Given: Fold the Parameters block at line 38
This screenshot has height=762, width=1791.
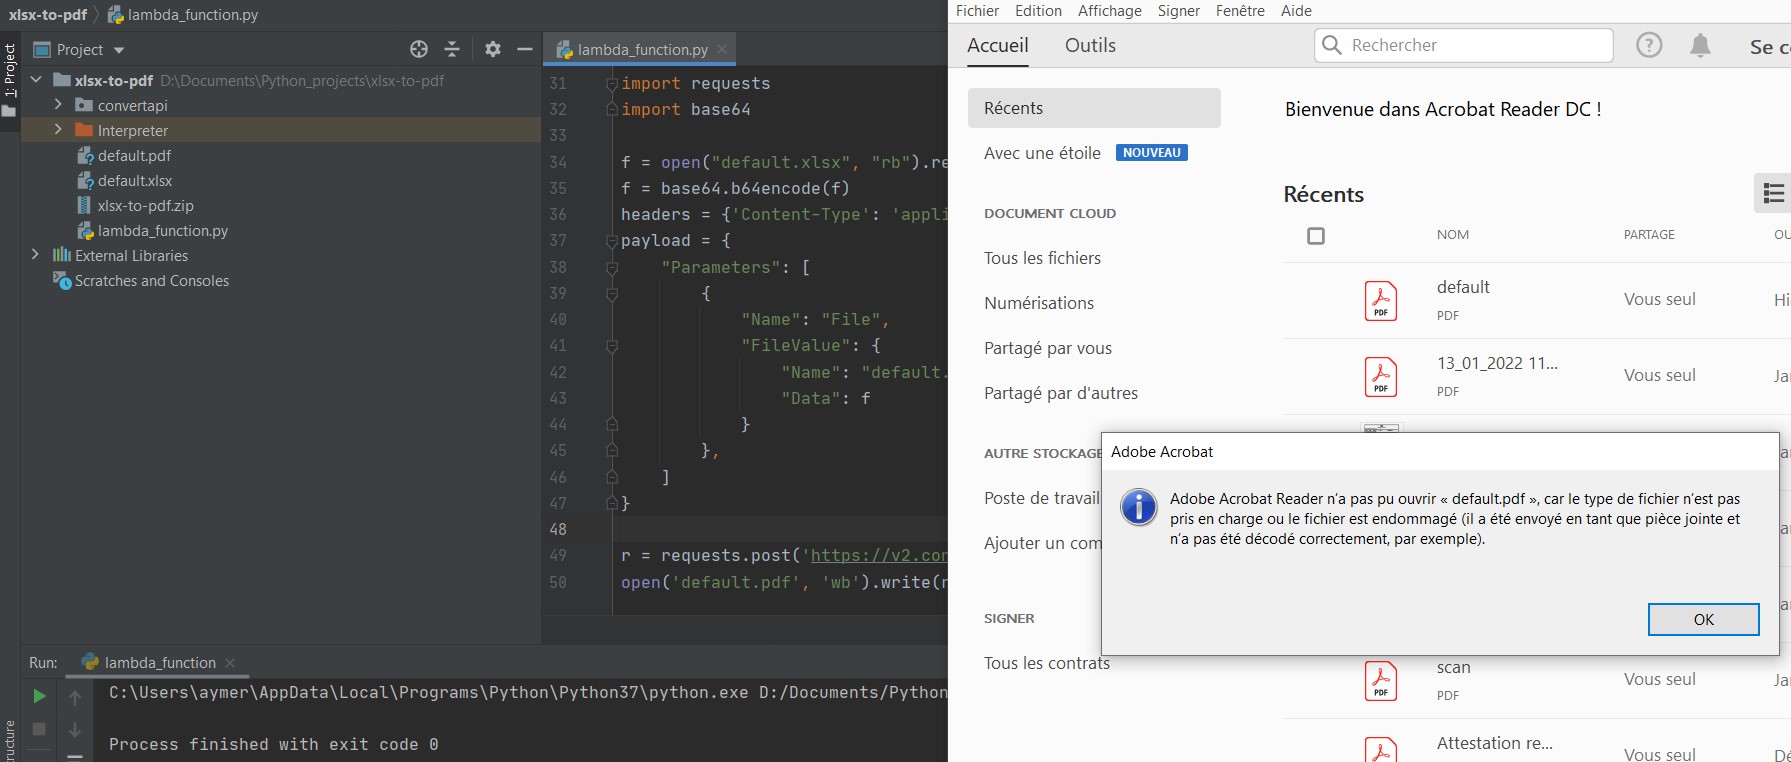Looking at the screenshot, I should [612, 268].
